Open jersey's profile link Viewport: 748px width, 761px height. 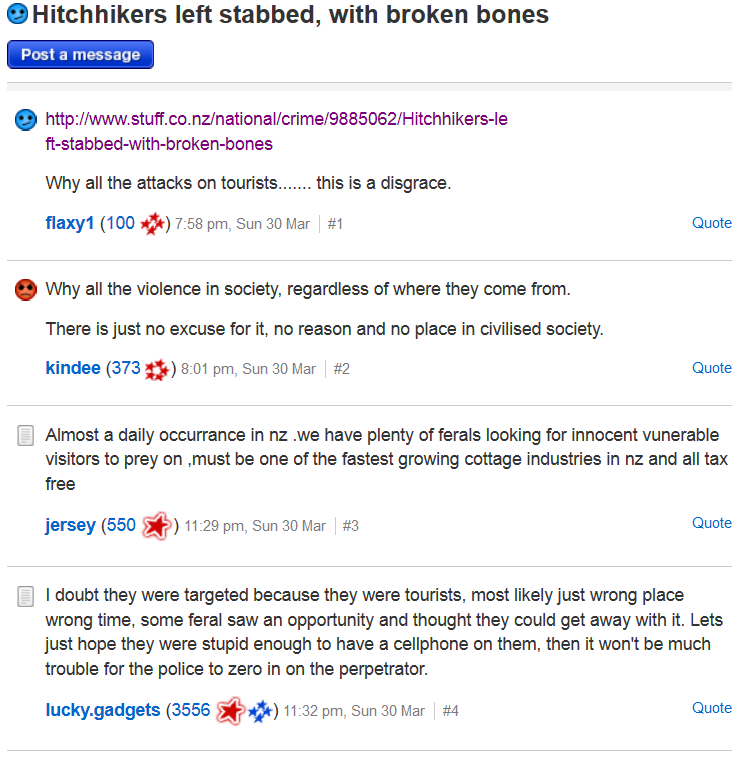(70, 525)
